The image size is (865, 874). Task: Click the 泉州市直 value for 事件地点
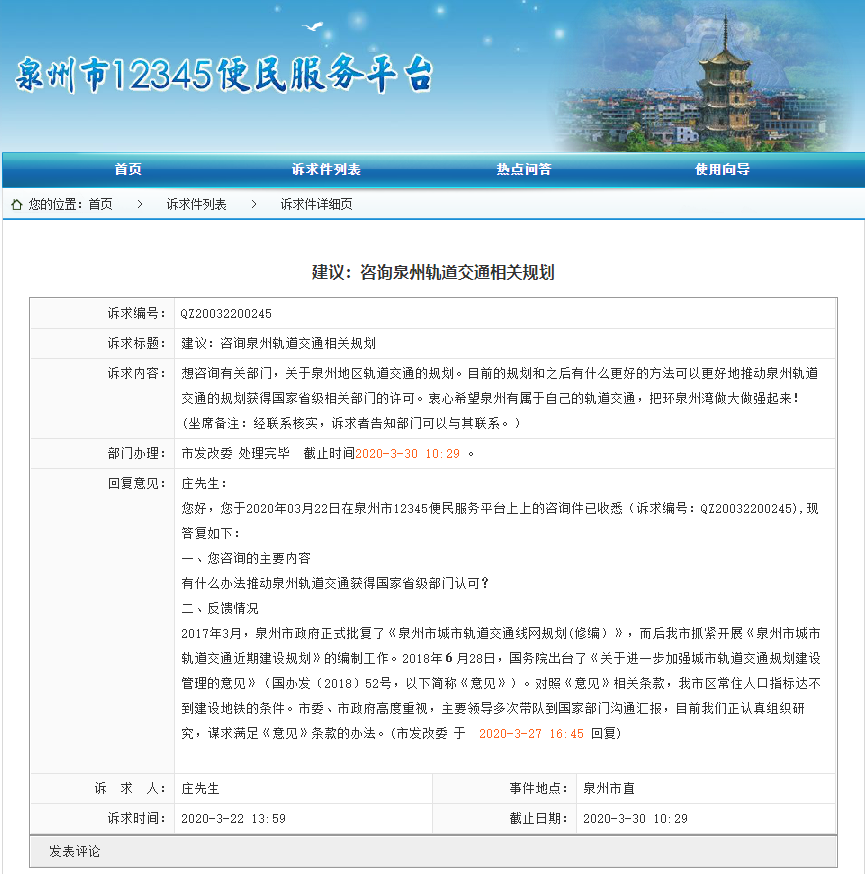coord(610,788)
